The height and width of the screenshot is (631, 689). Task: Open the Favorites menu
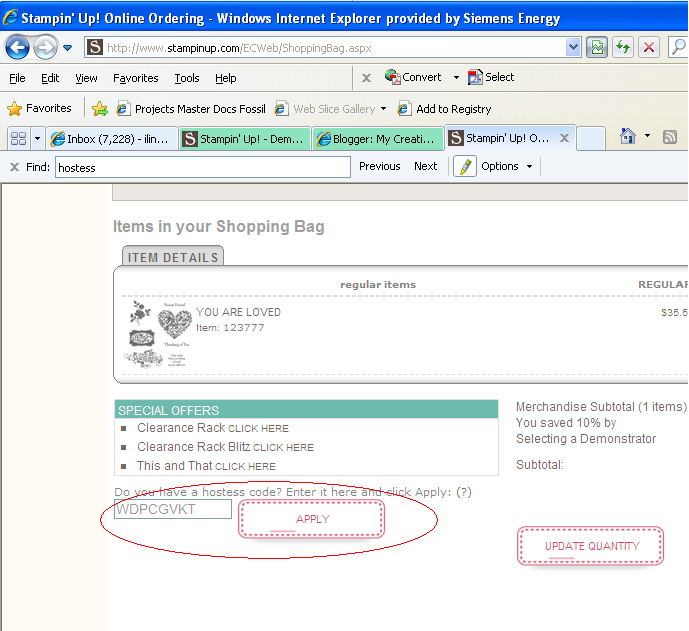click(135, 78)
